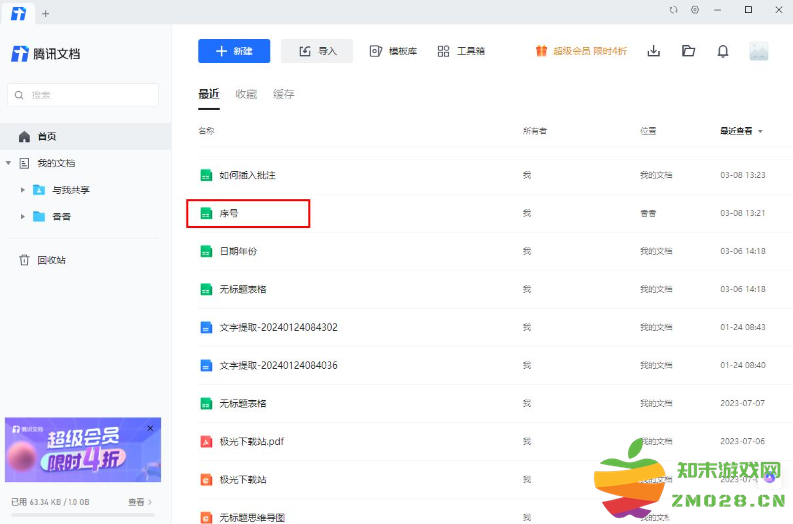Open the 模板库 template library

393,51
